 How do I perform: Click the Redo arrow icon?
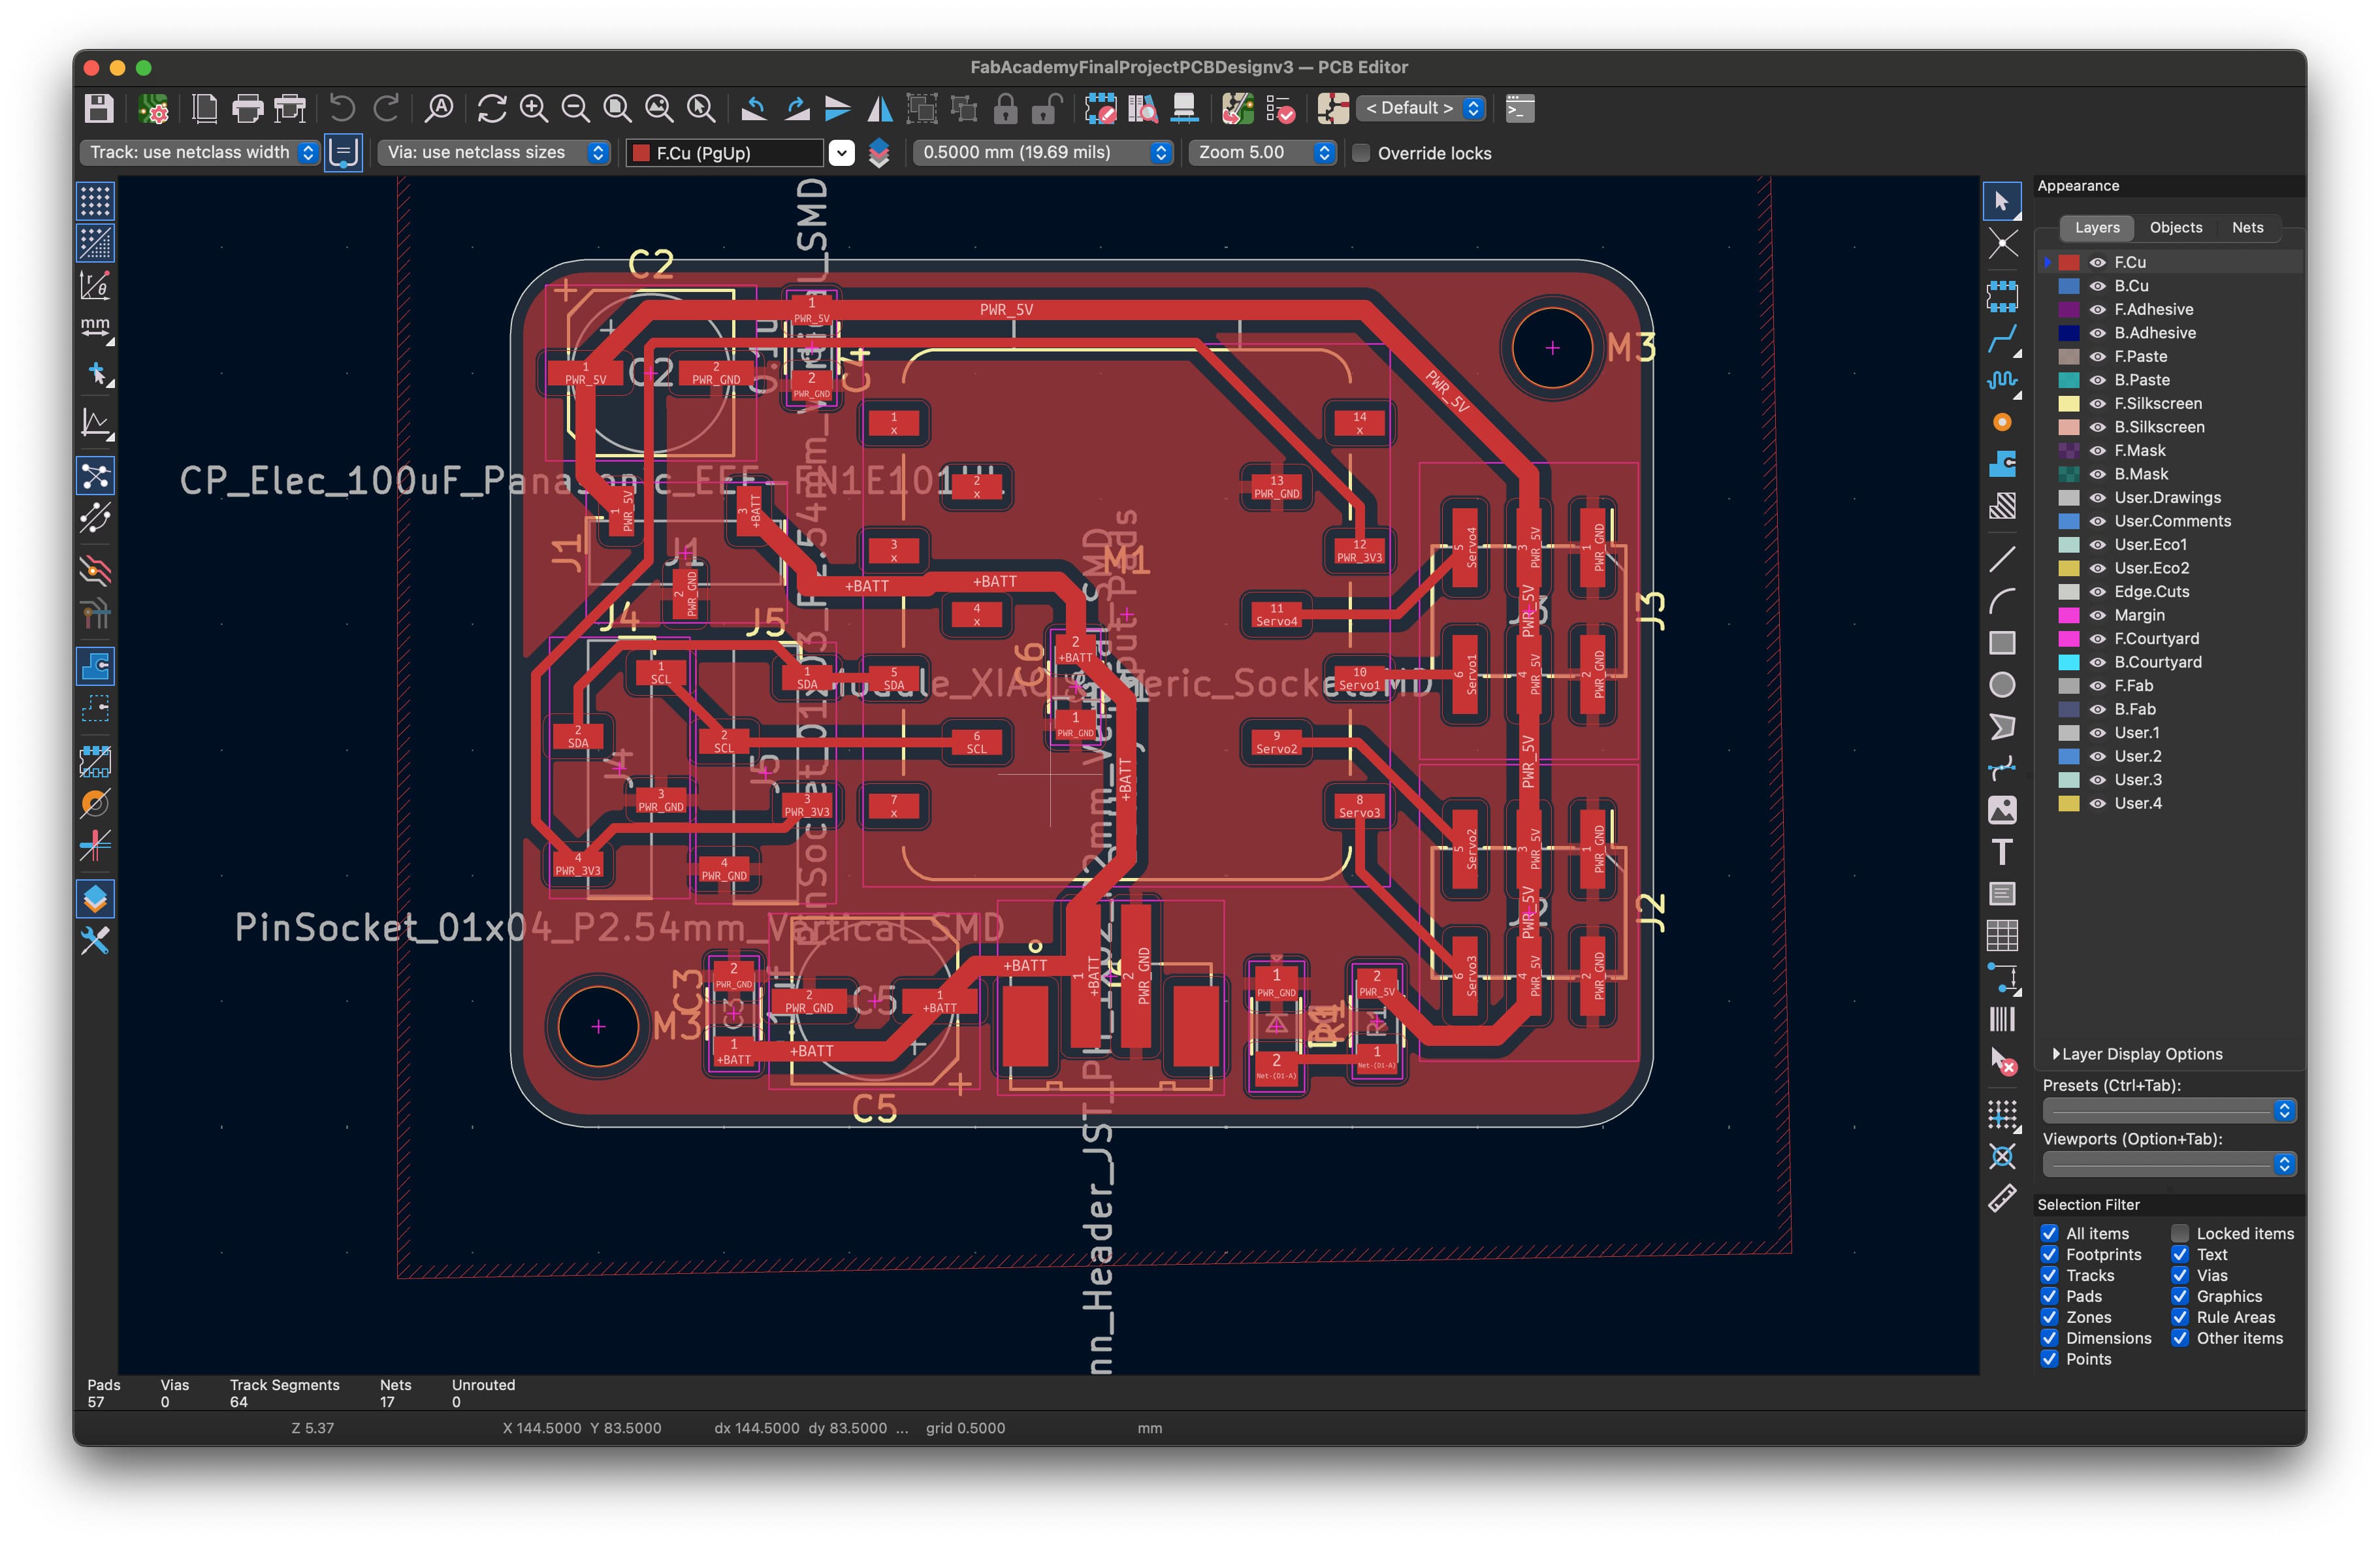pos(386,108)
